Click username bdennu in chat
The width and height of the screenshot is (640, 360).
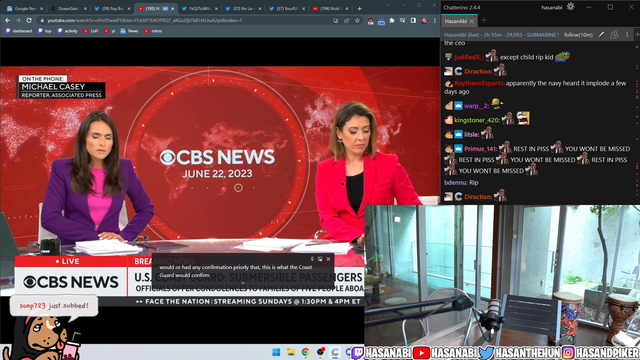pos(456,182)
